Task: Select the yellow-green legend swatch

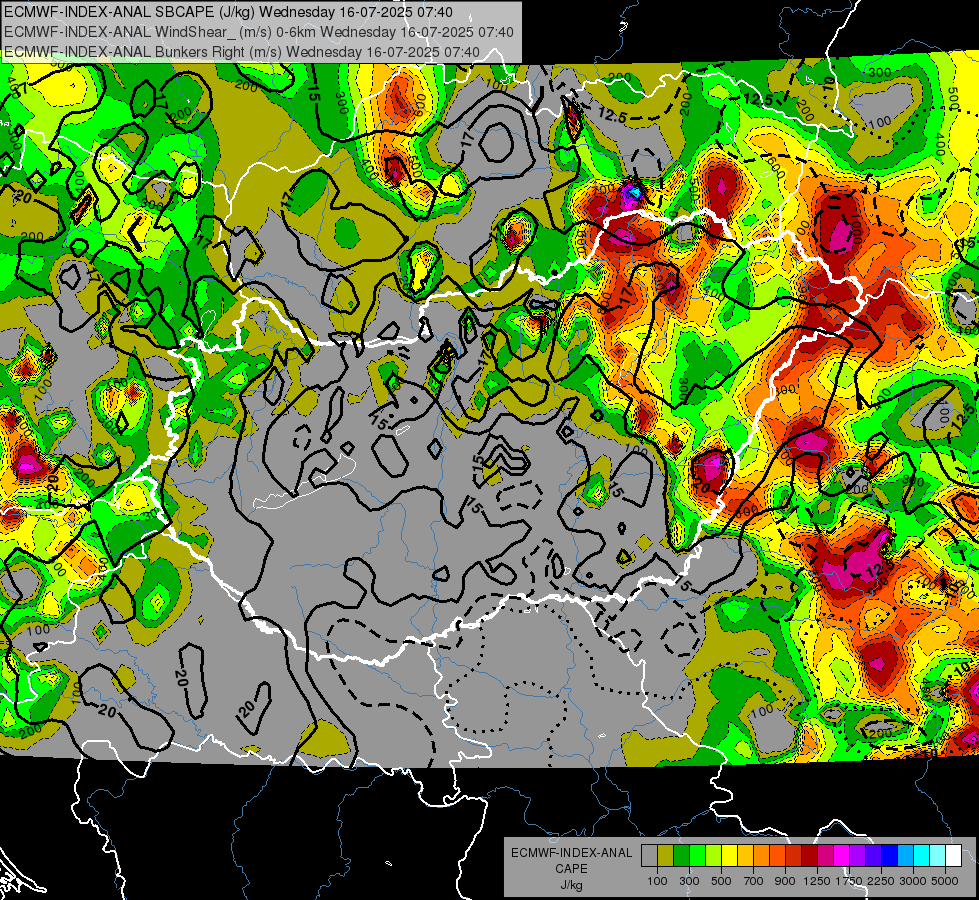Action: [x=714, y=855]
